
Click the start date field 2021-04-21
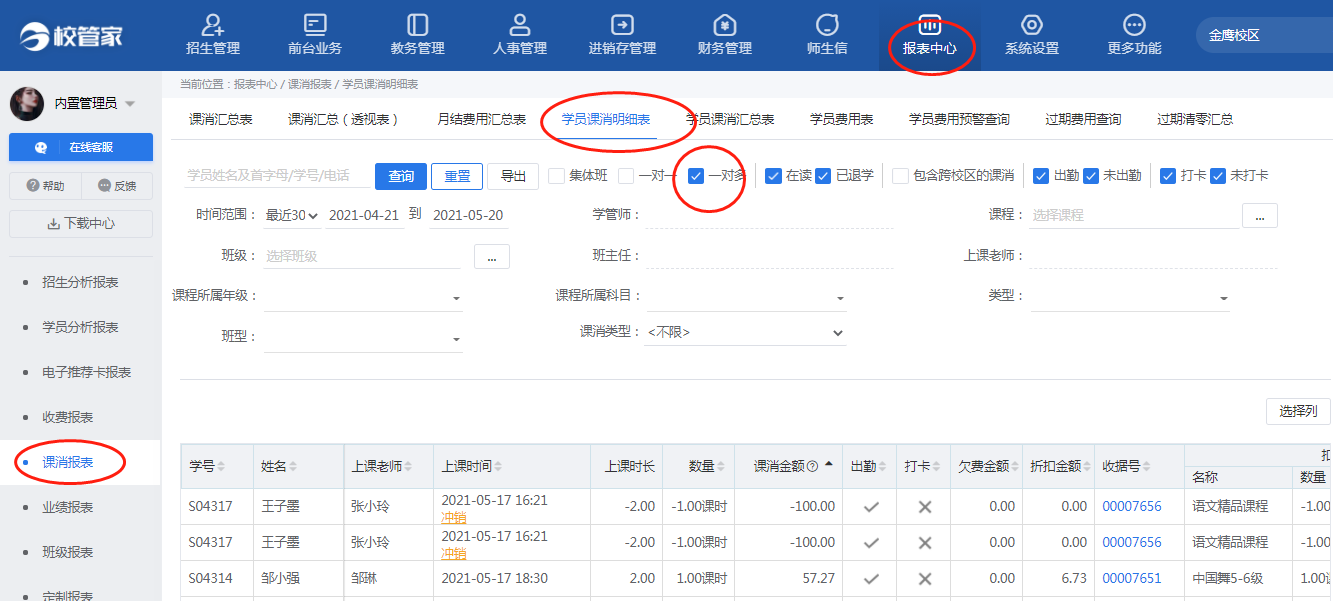click(x=364, y=215)
